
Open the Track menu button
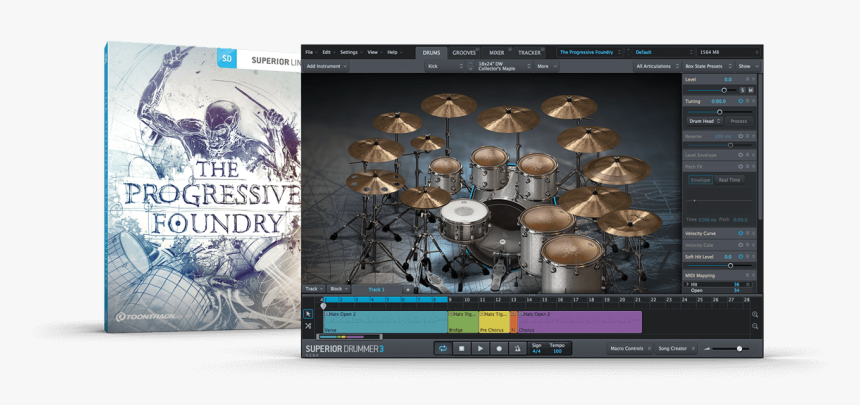(x=314, y=289)
